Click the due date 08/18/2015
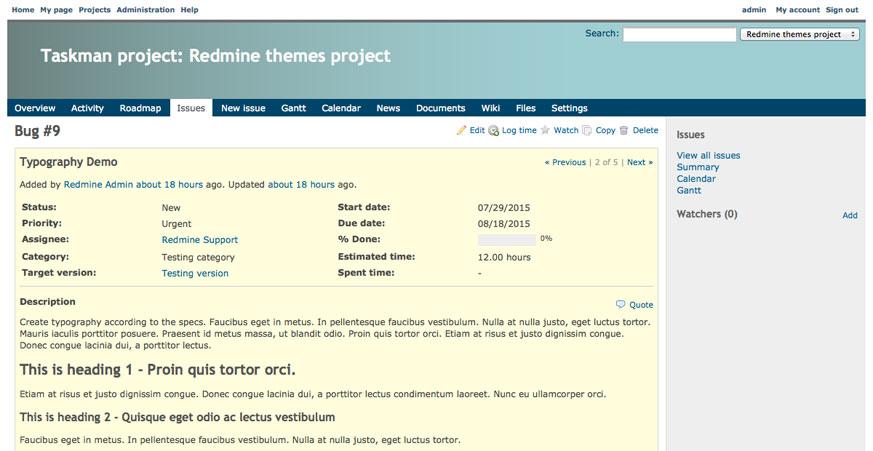This screenshot has height=451, width=873. click(x=504, y=224)
